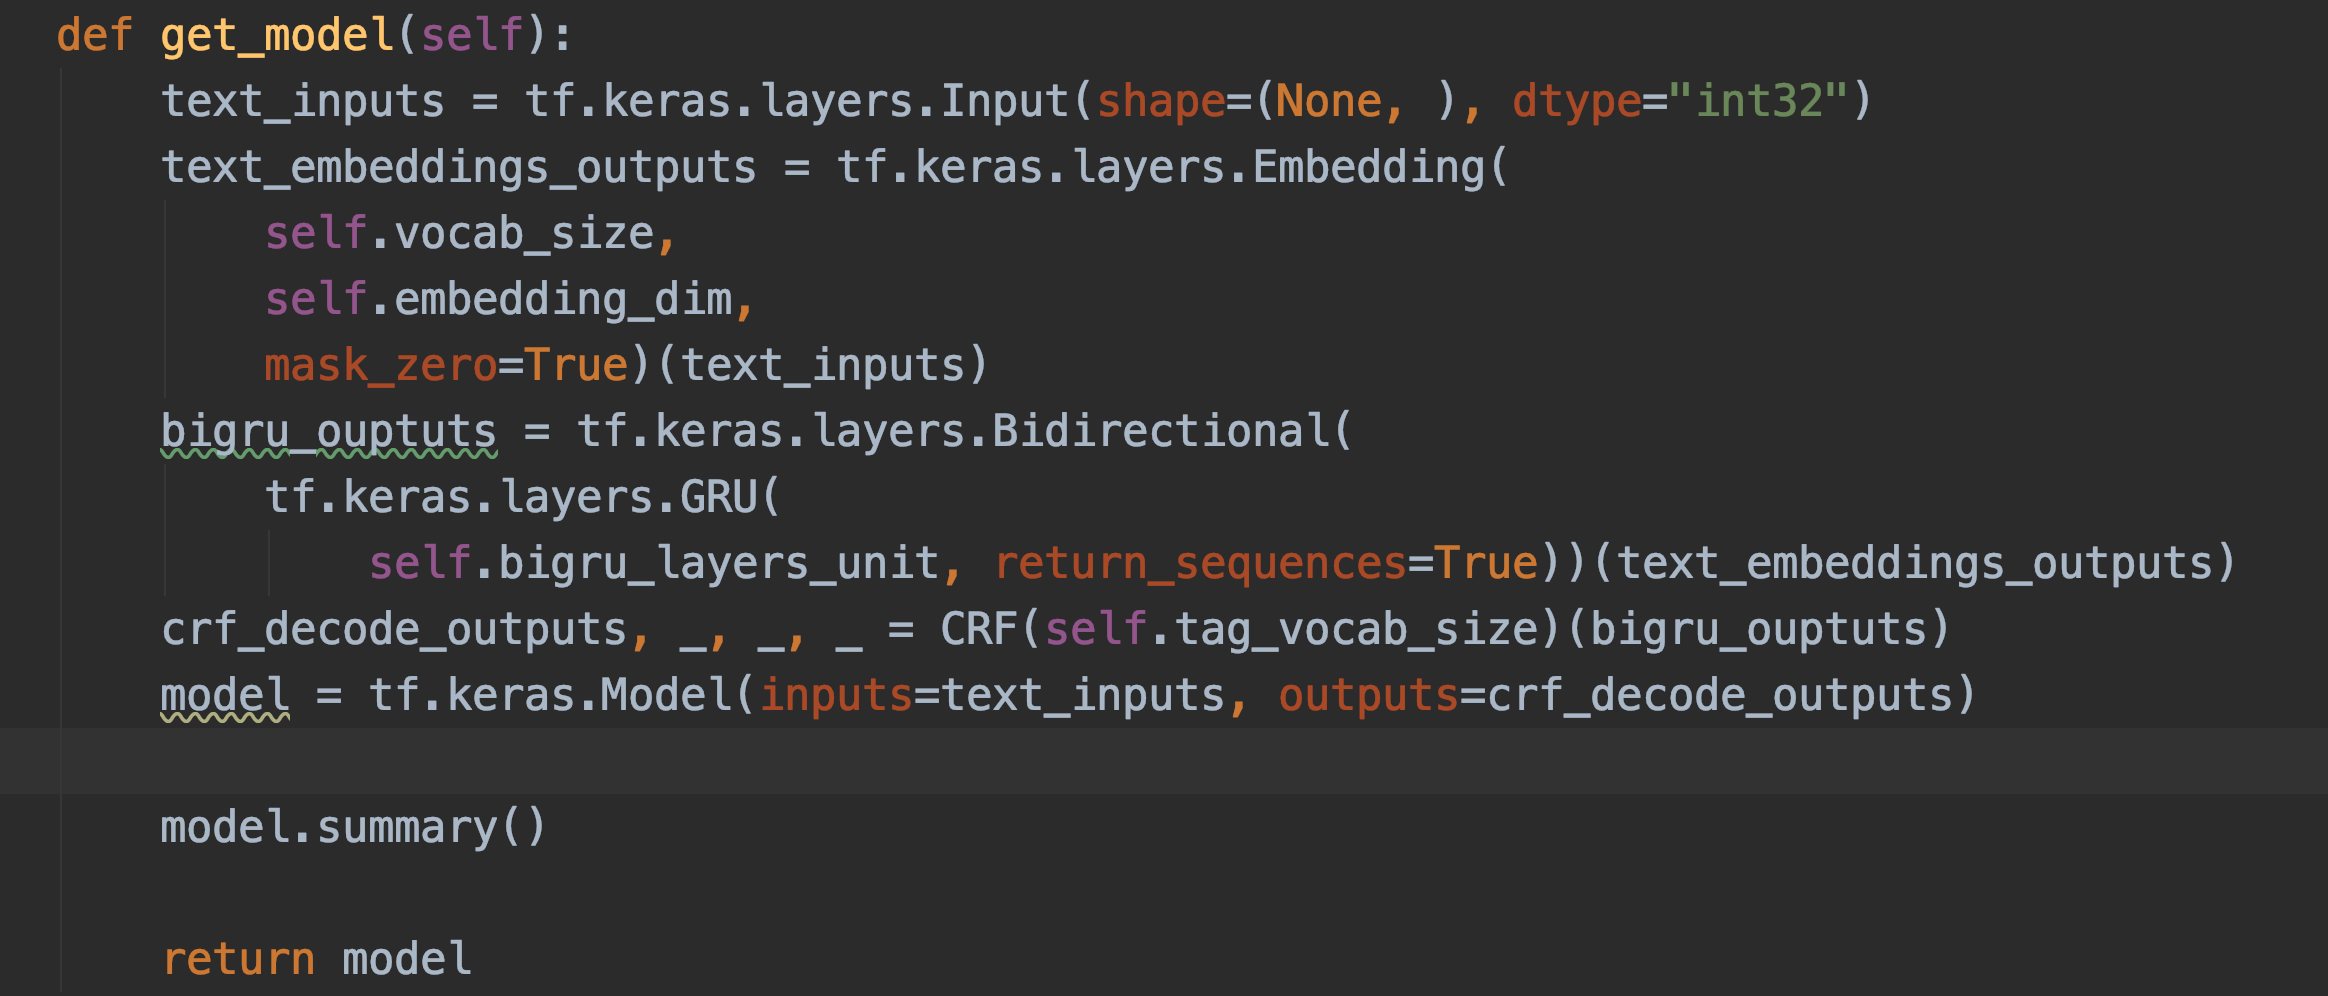2328x996 pixels.
Task: Click the underlined bigru_ouptuts variable definition
Action: (329, 432)
